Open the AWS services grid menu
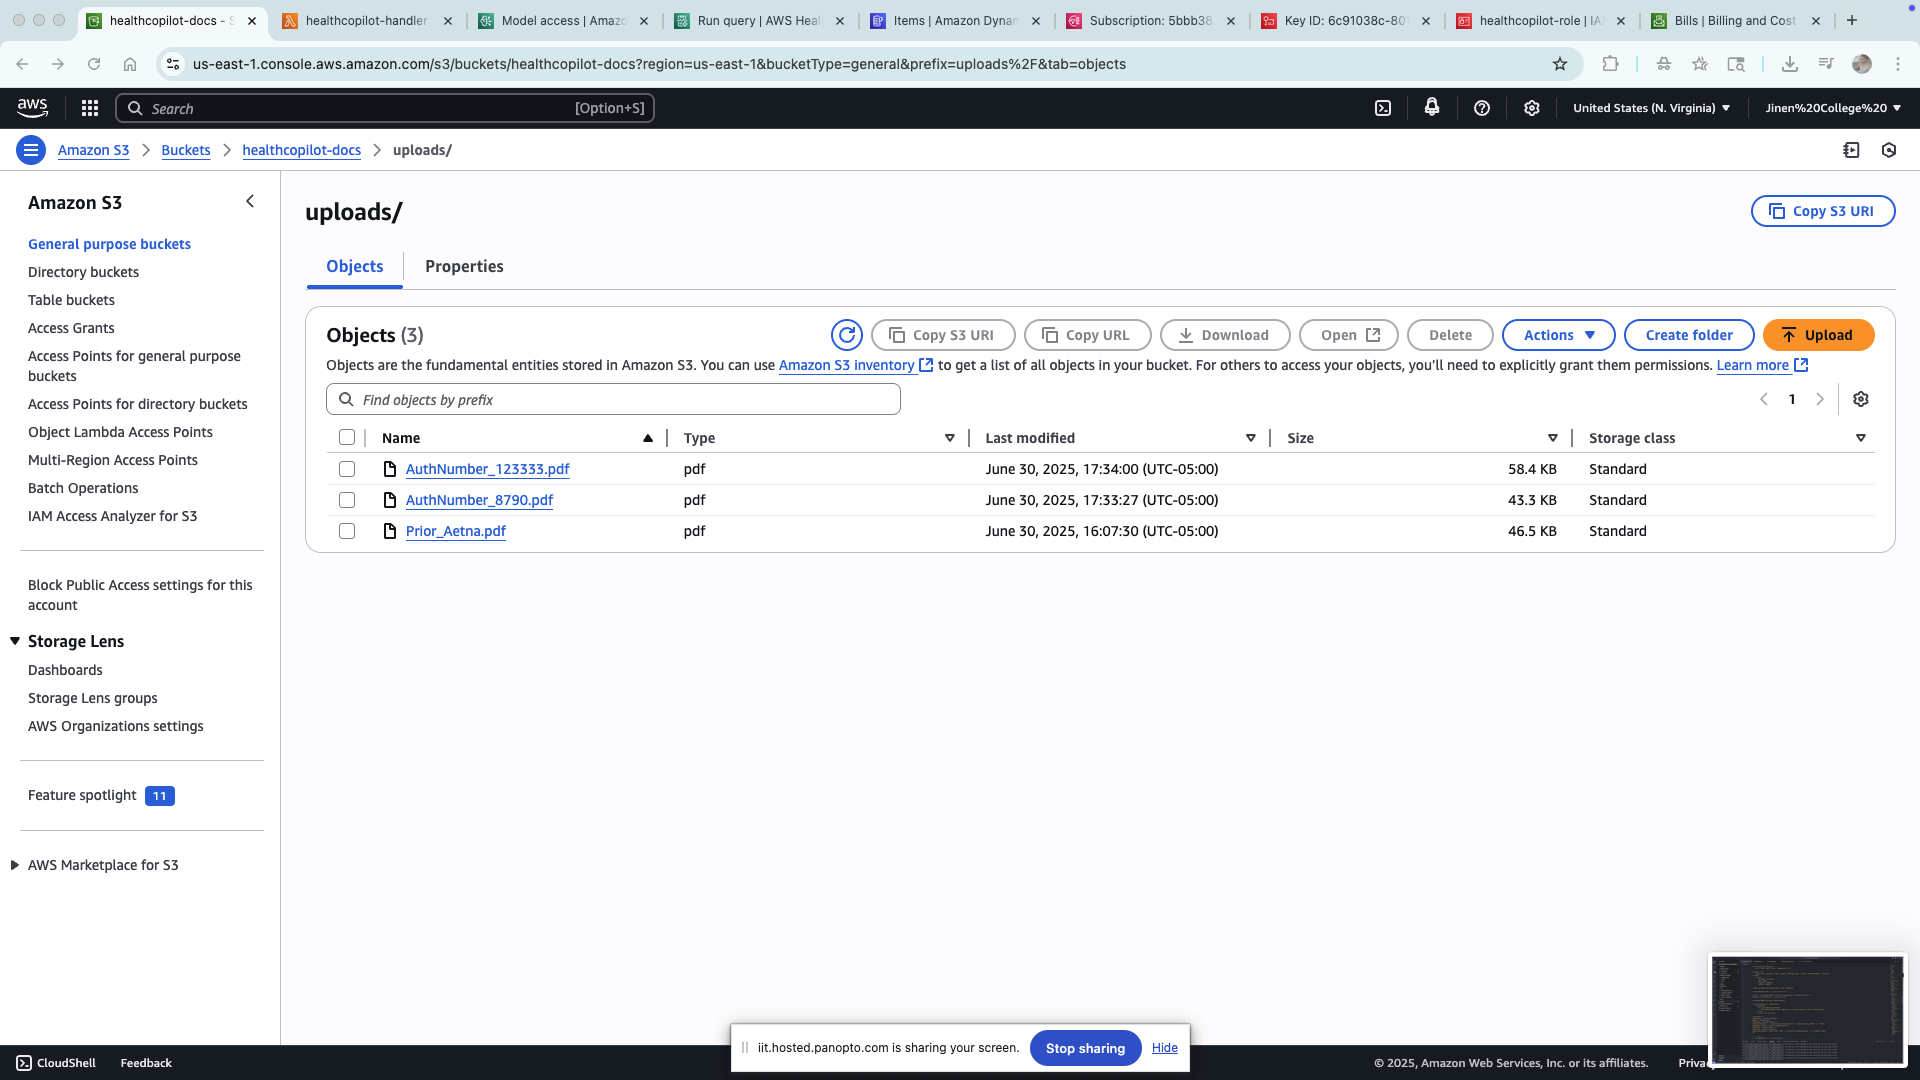 [90, 108]
